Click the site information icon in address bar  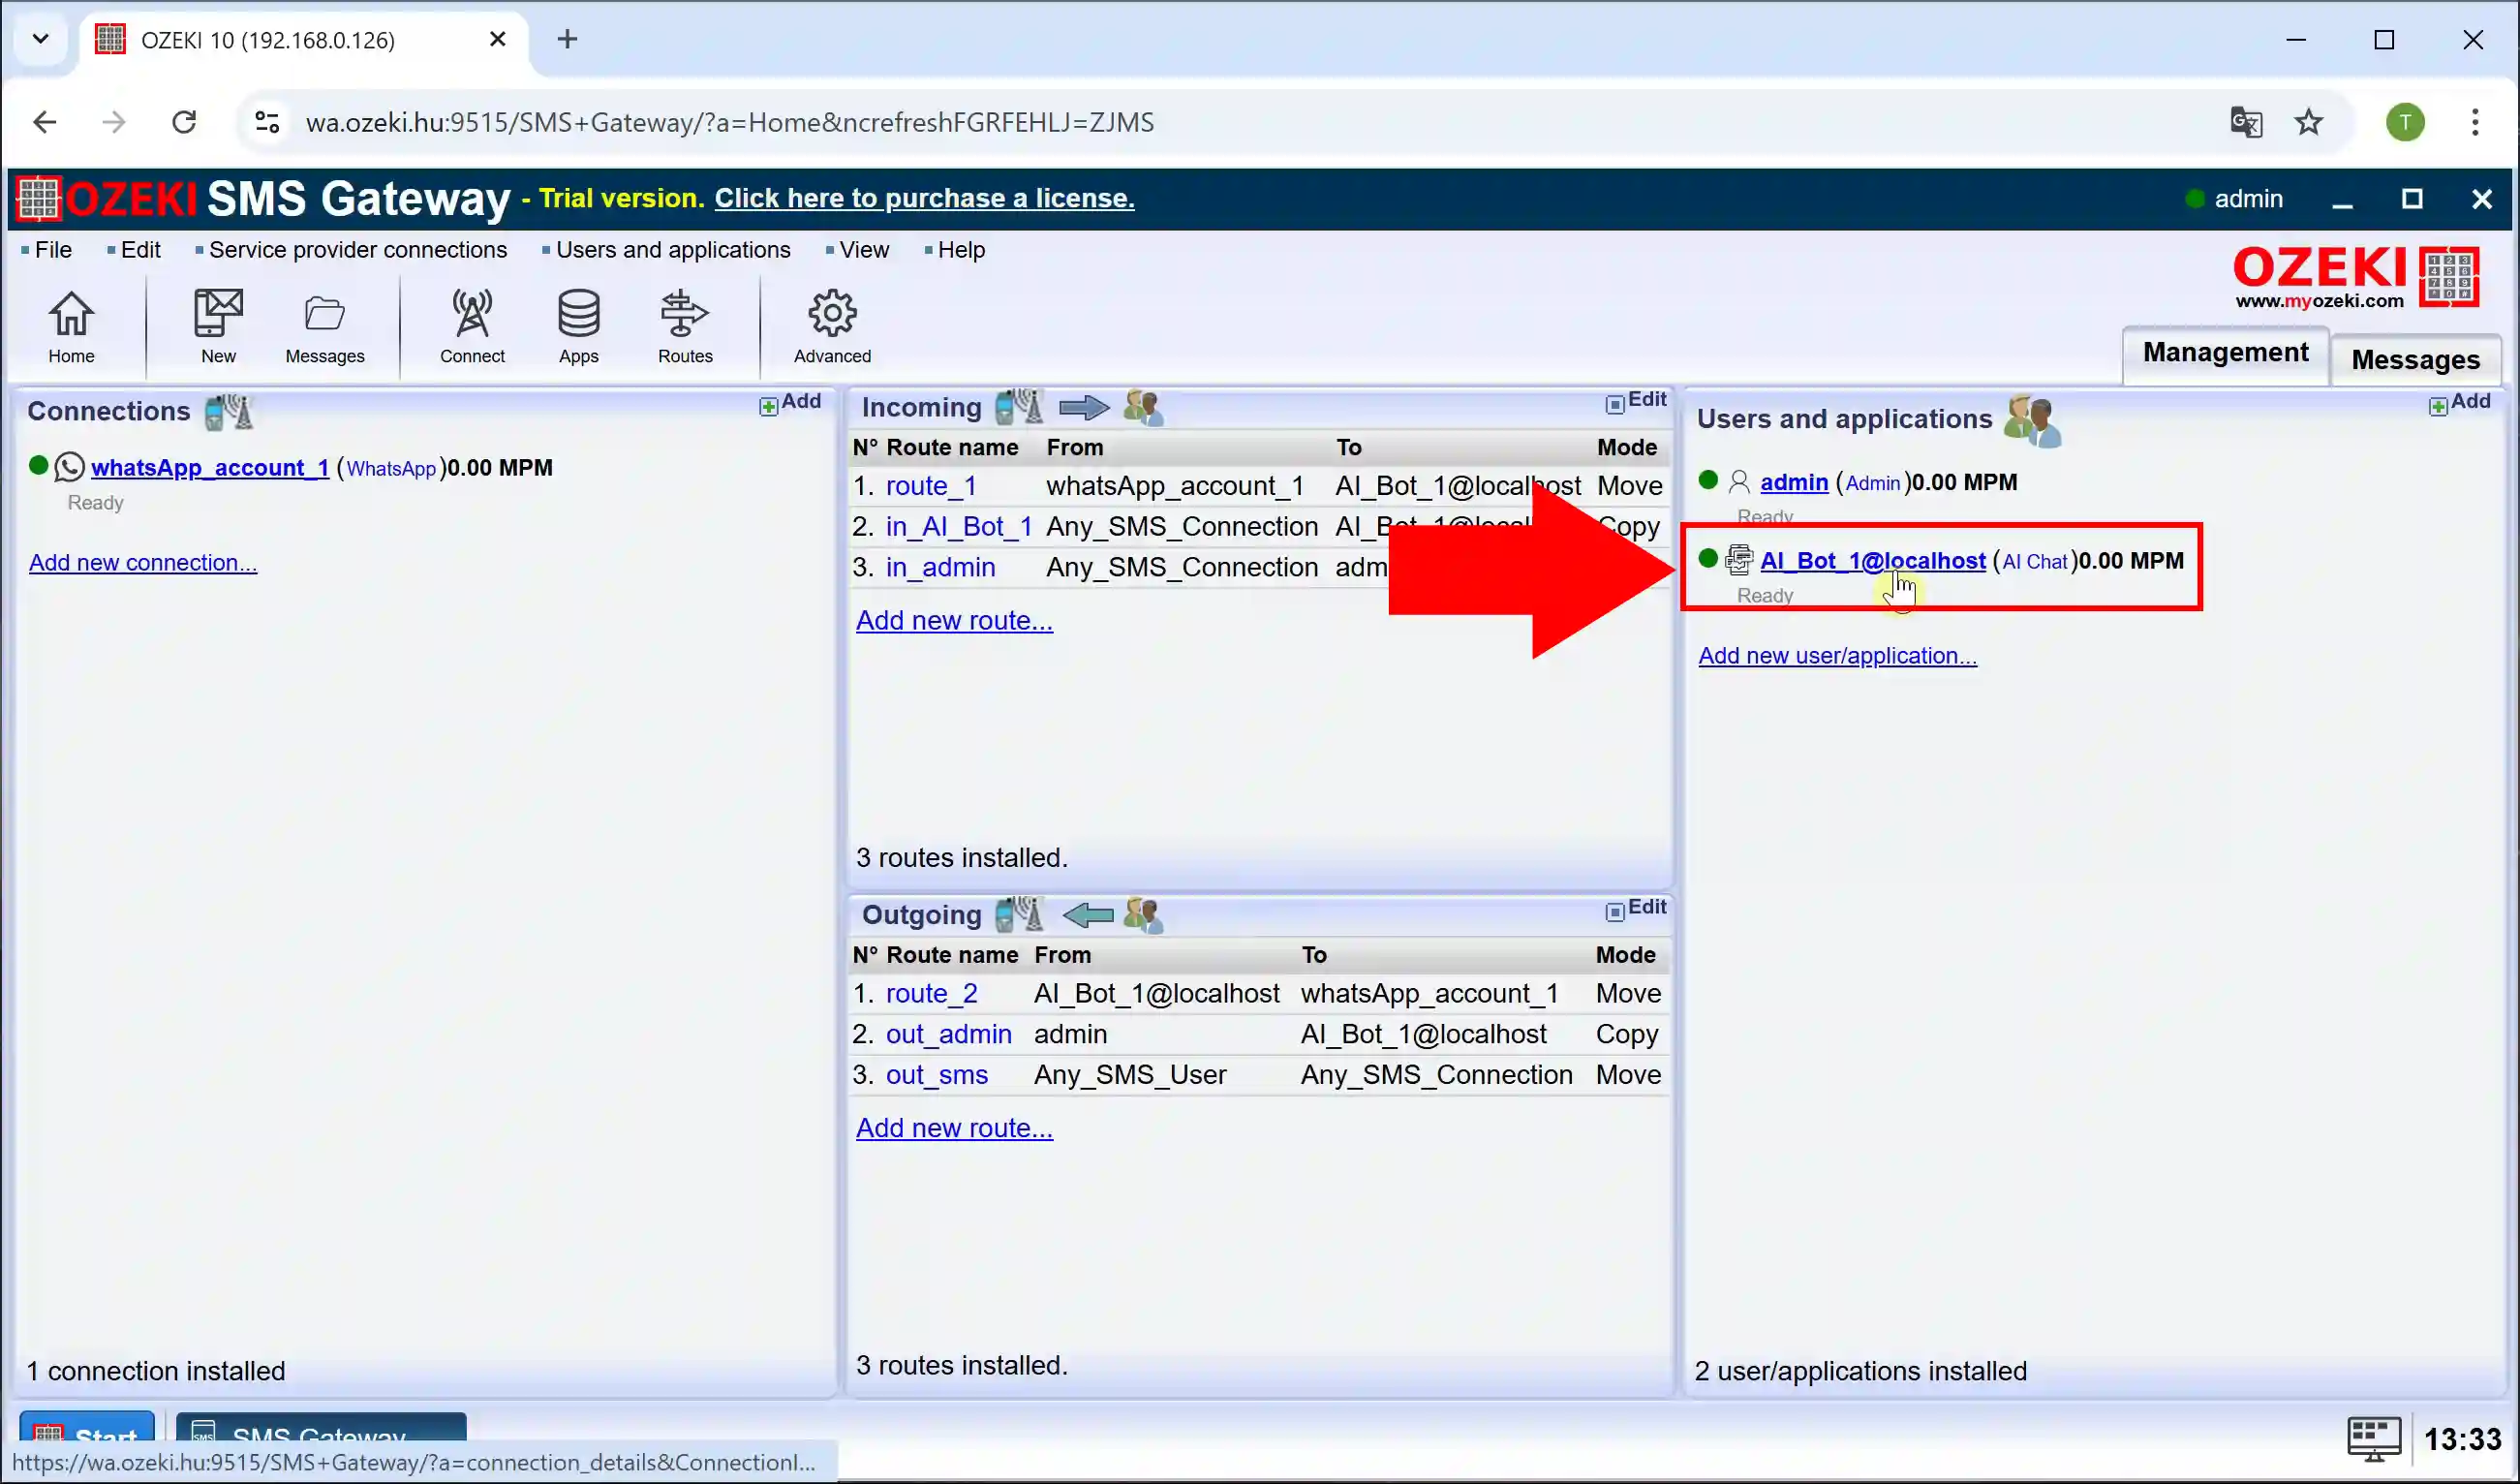point(267,122)
